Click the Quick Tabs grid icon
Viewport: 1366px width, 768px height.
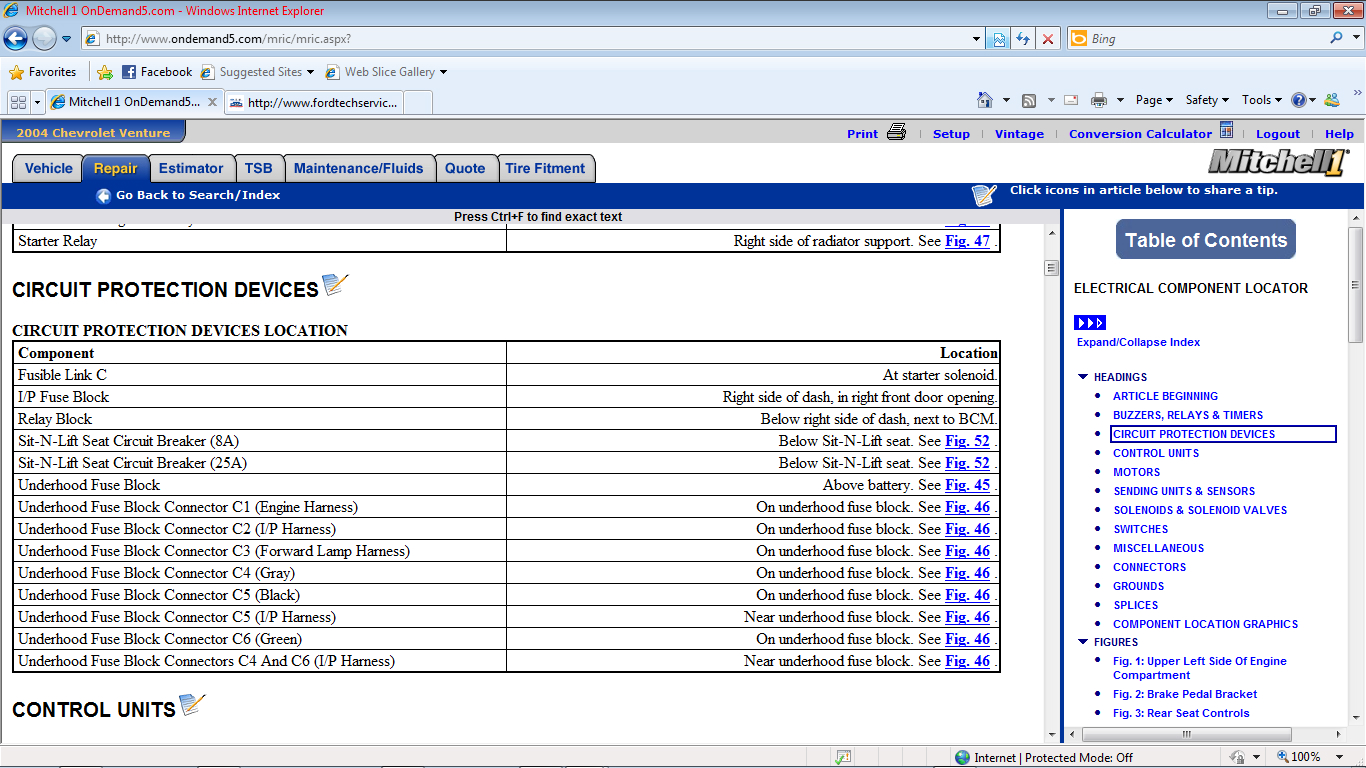(17, 102)
